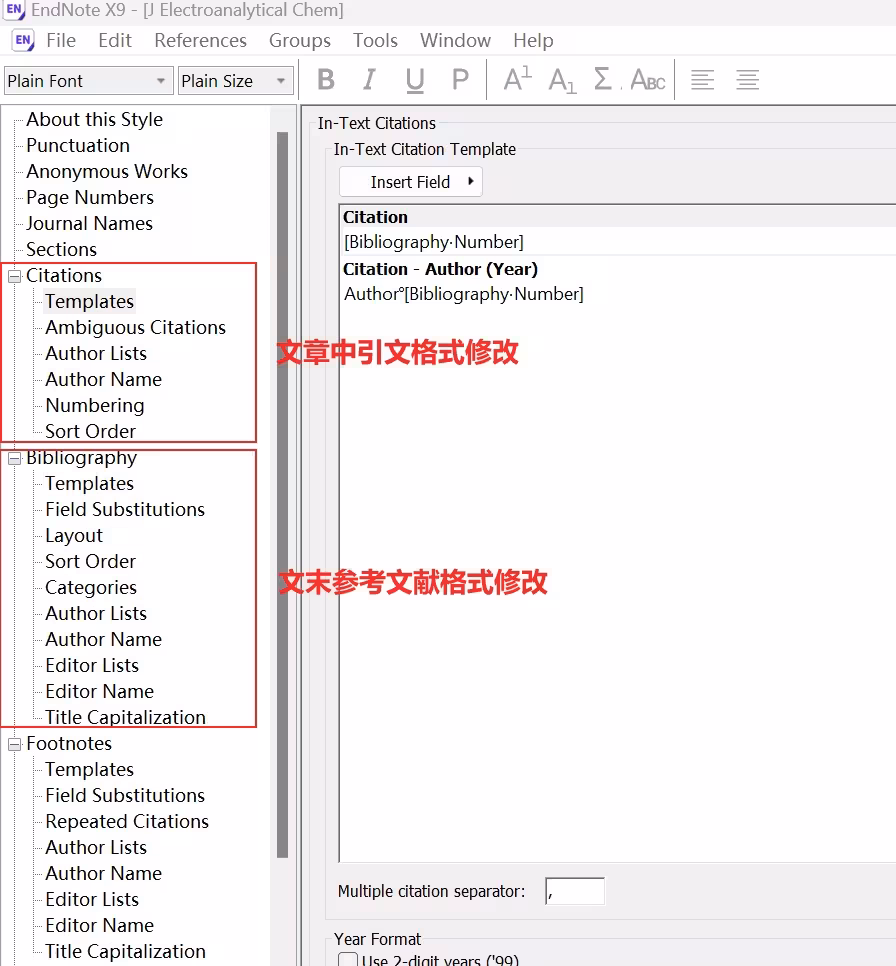Select Categories under Bibliography
This screenshot has width=896, height=966.
[91, 588]
